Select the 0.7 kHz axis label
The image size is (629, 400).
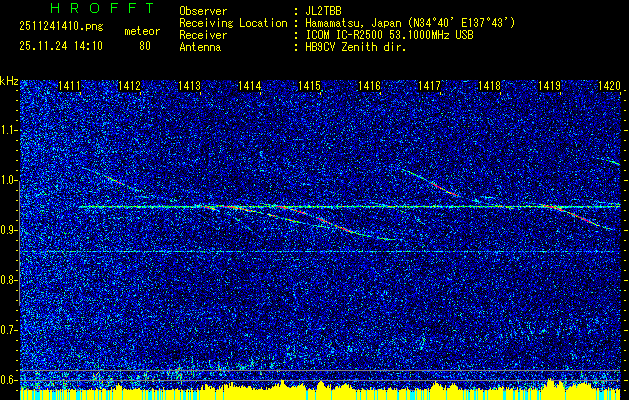coord(10,330)
